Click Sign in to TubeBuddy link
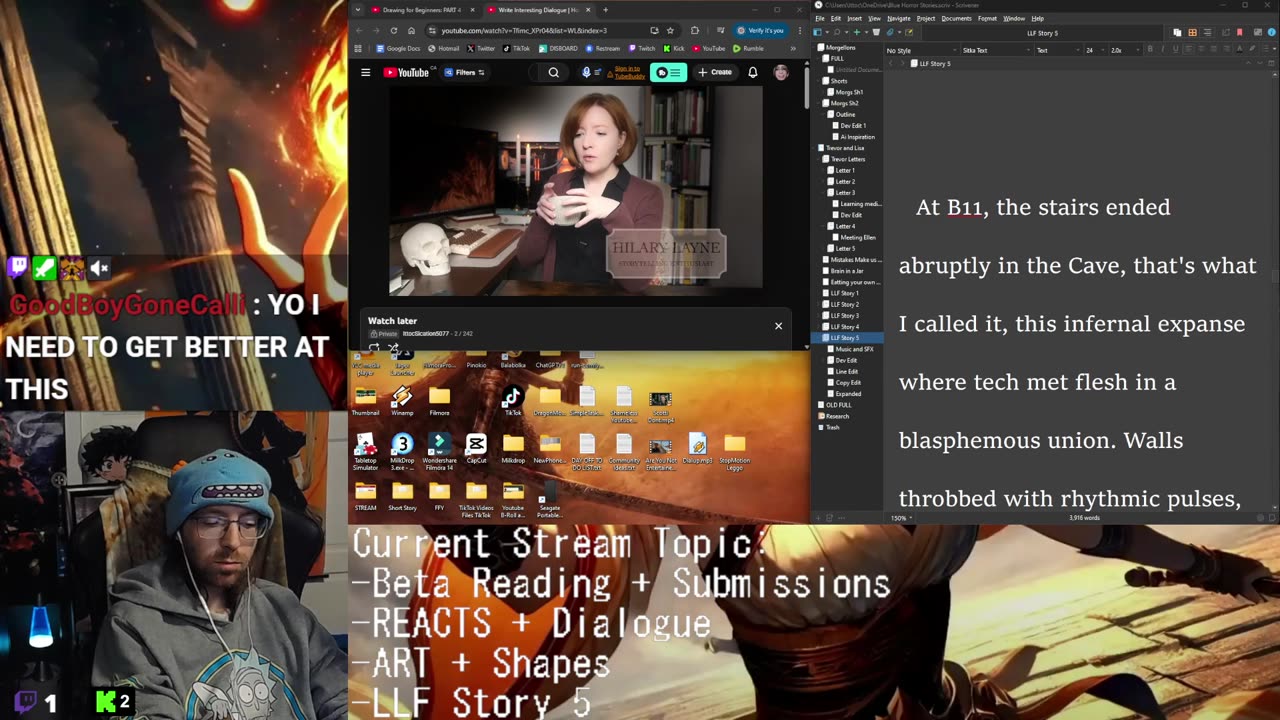This screenshot has width=1280, height=720. coord(627,72)
